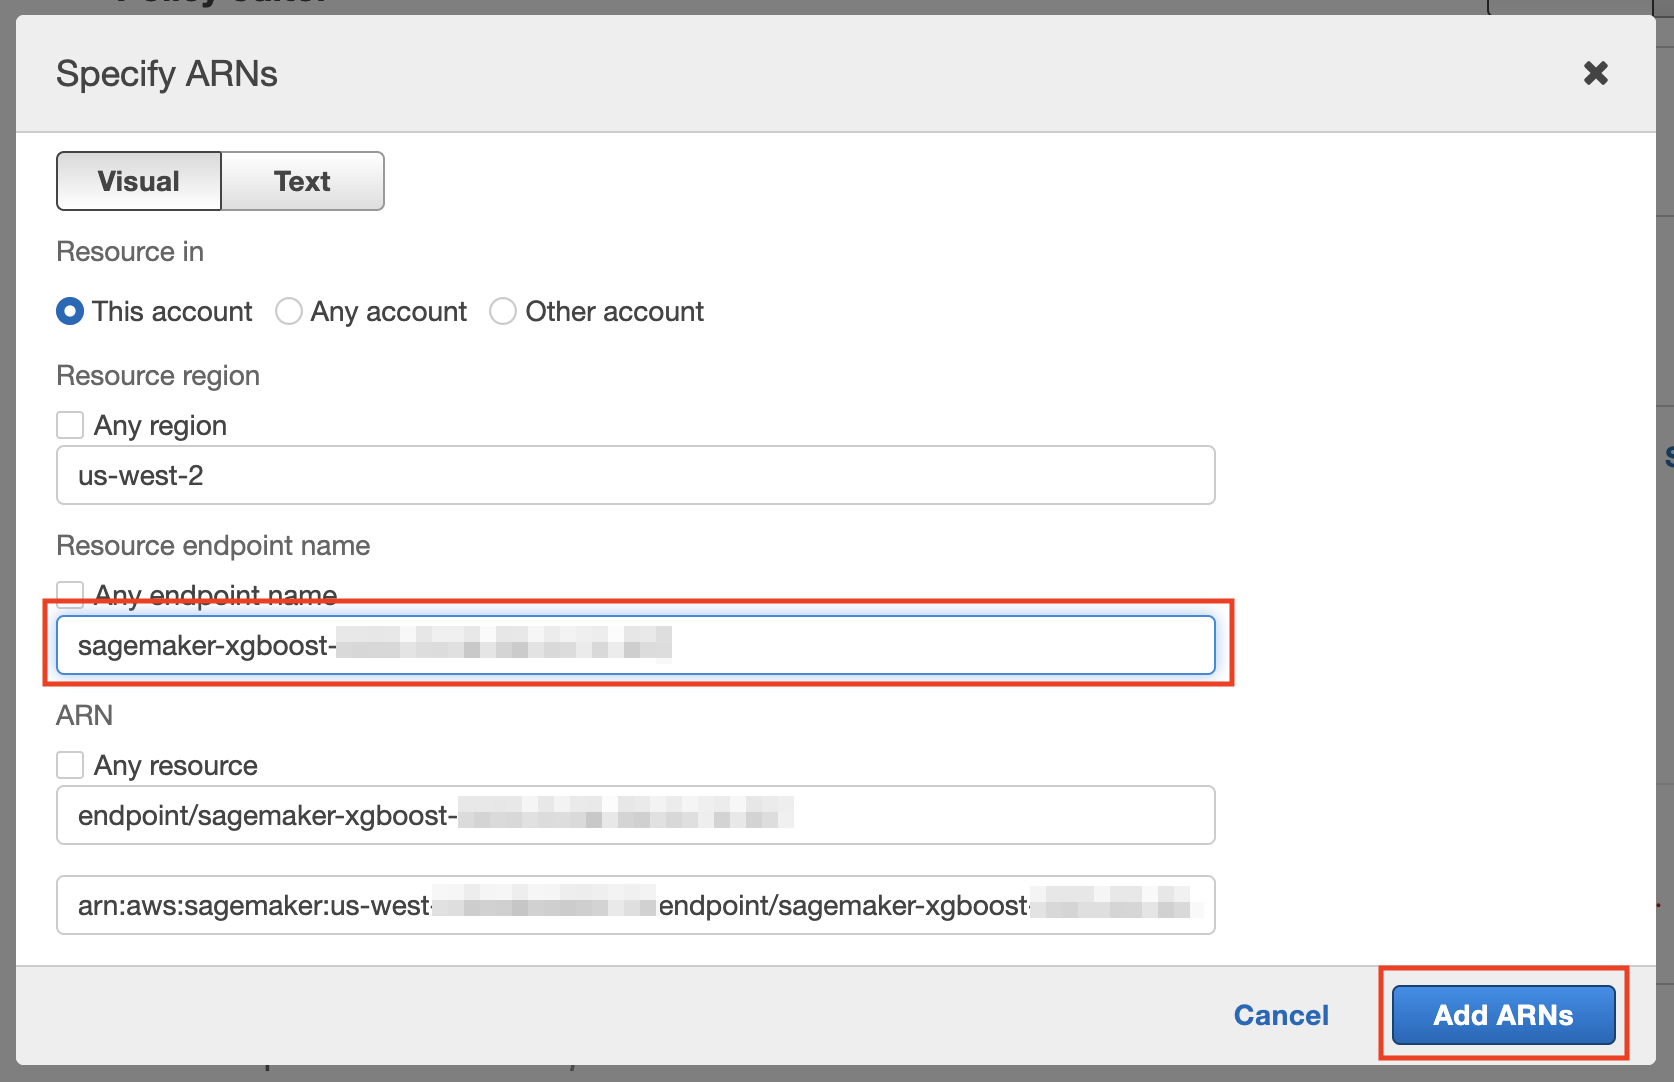This screenshot has height=1082, width=1674.
Task: Click the Specify ARNs dialog title
Action: pos(166,73)
